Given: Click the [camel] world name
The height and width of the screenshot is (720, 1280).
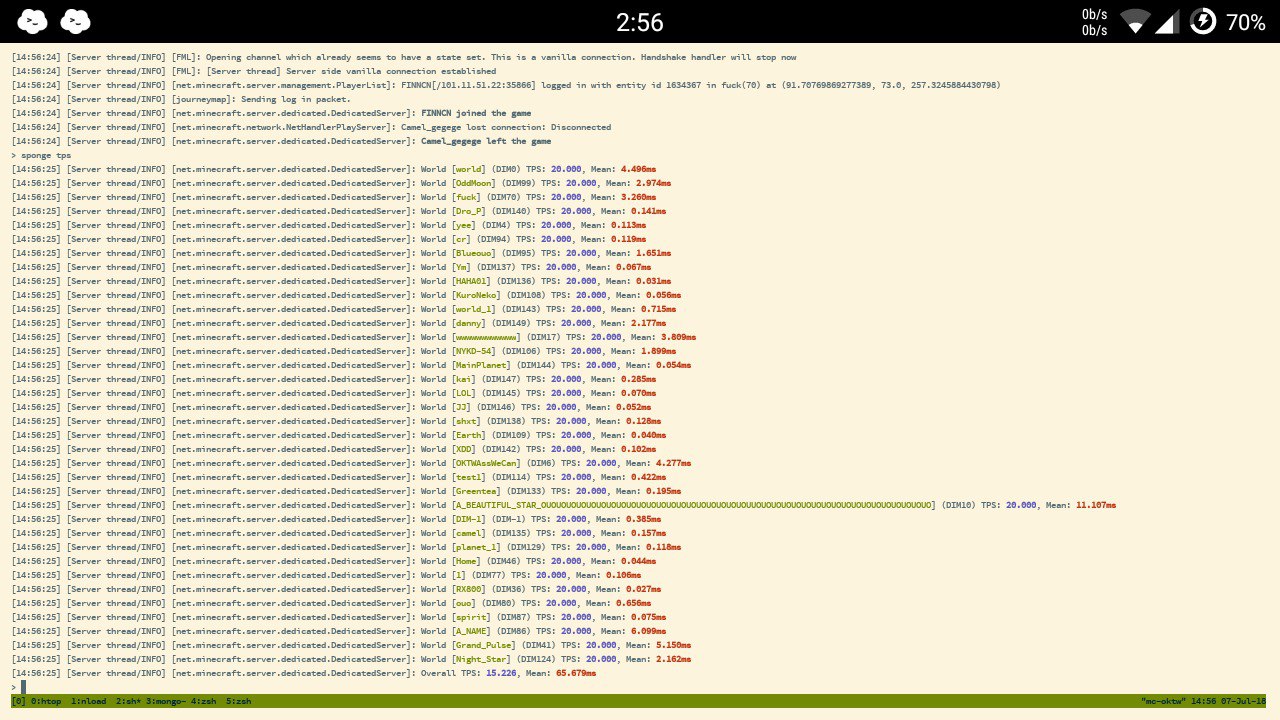Looking at the screenshot, I should (x=471, y=533).
